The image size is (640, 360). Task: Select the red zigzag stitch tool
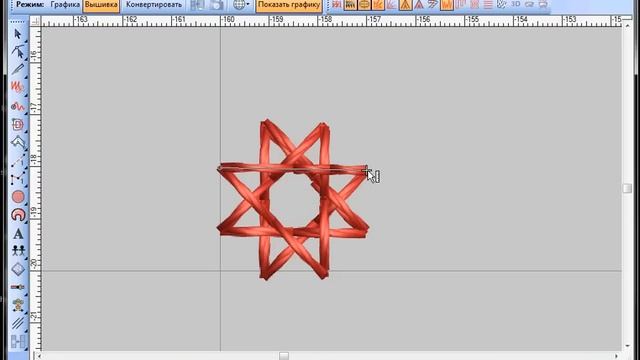(18, 87)
